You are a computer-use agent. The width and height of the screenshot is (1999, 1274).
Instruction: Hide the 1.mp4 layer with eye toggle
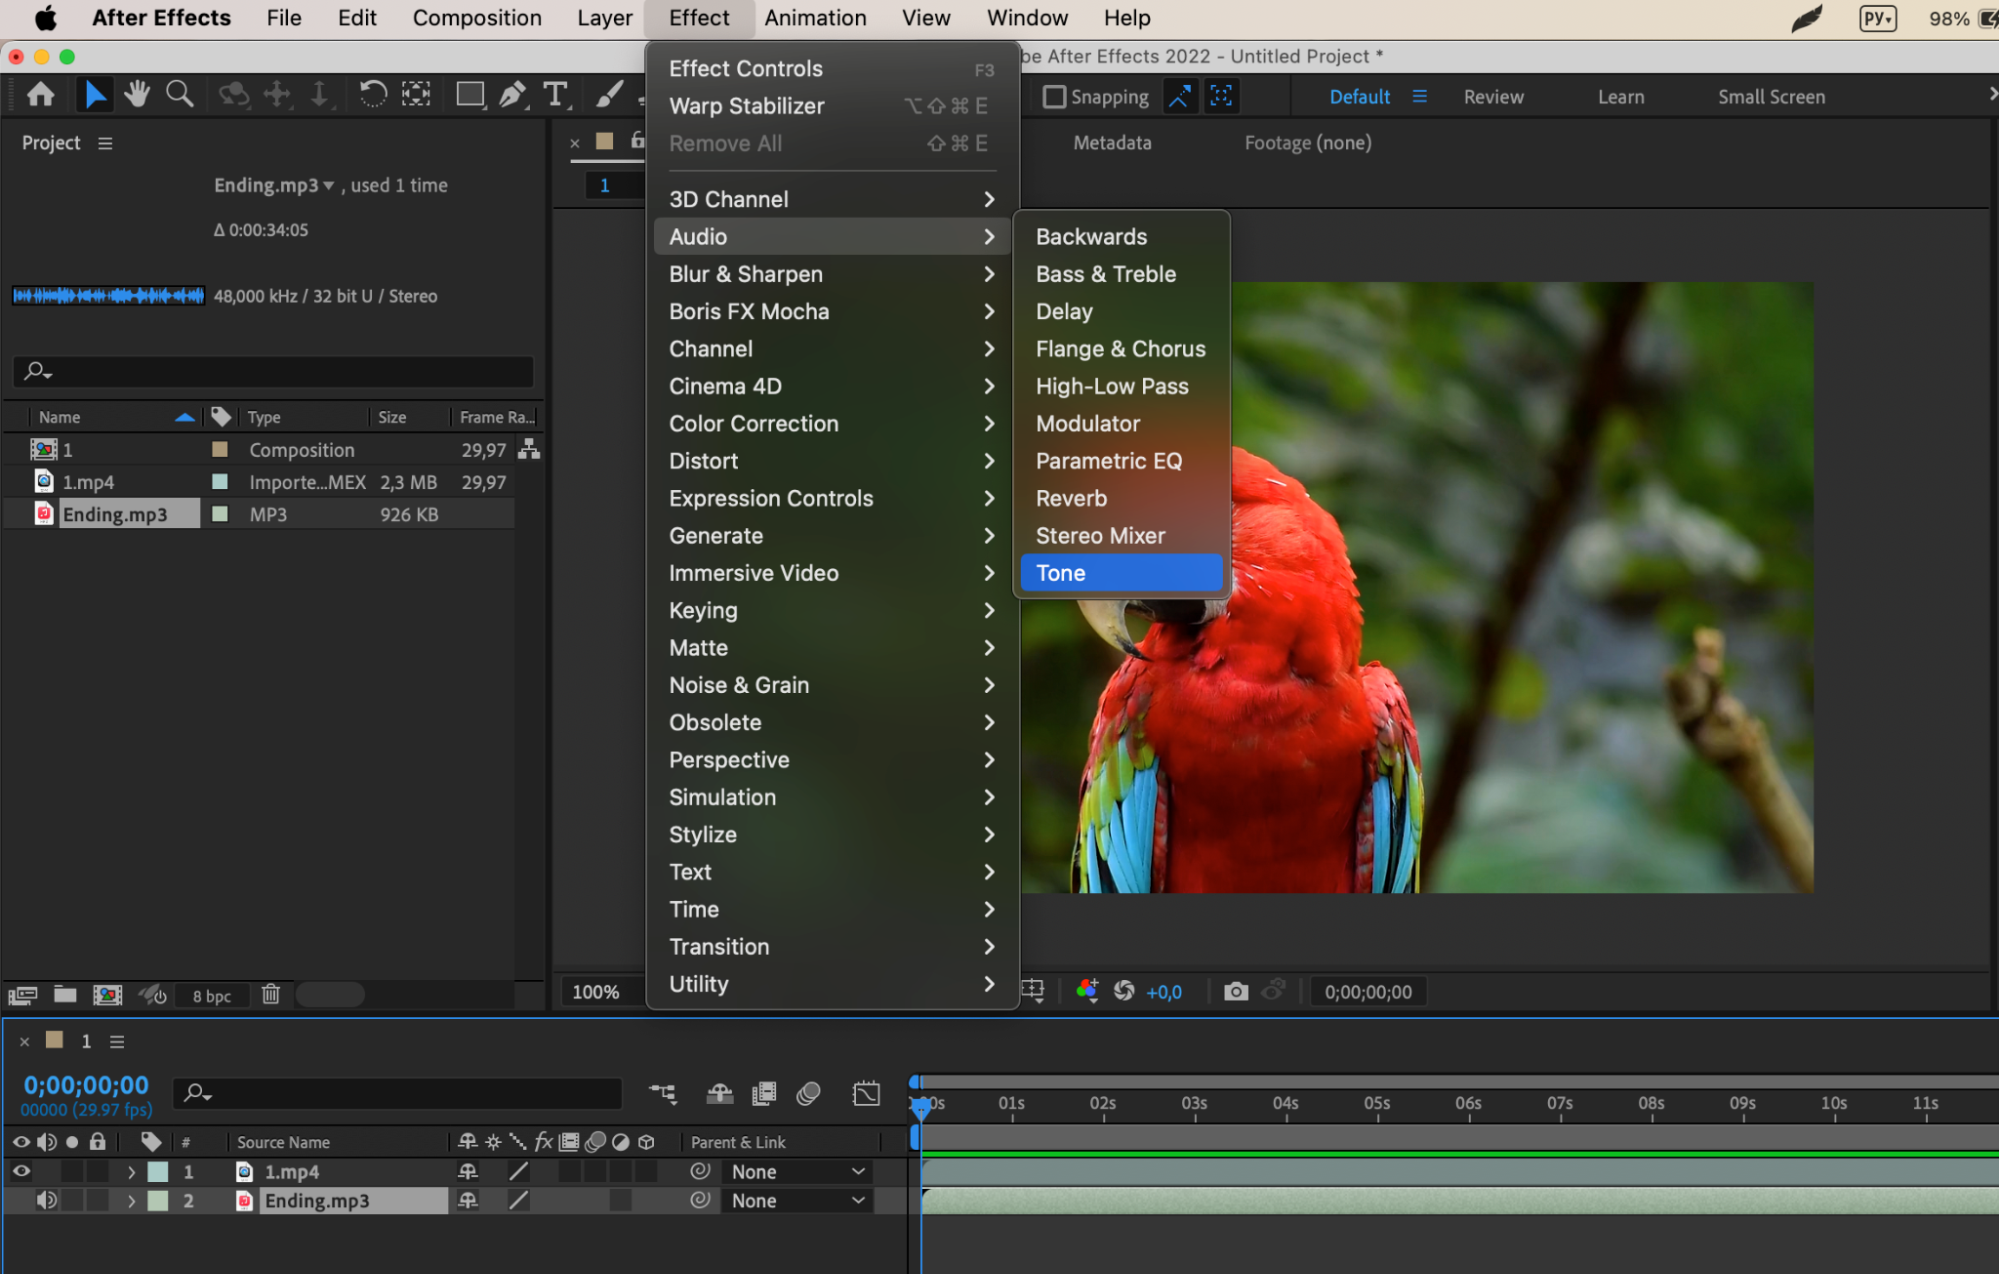(x=21, y=1171)
